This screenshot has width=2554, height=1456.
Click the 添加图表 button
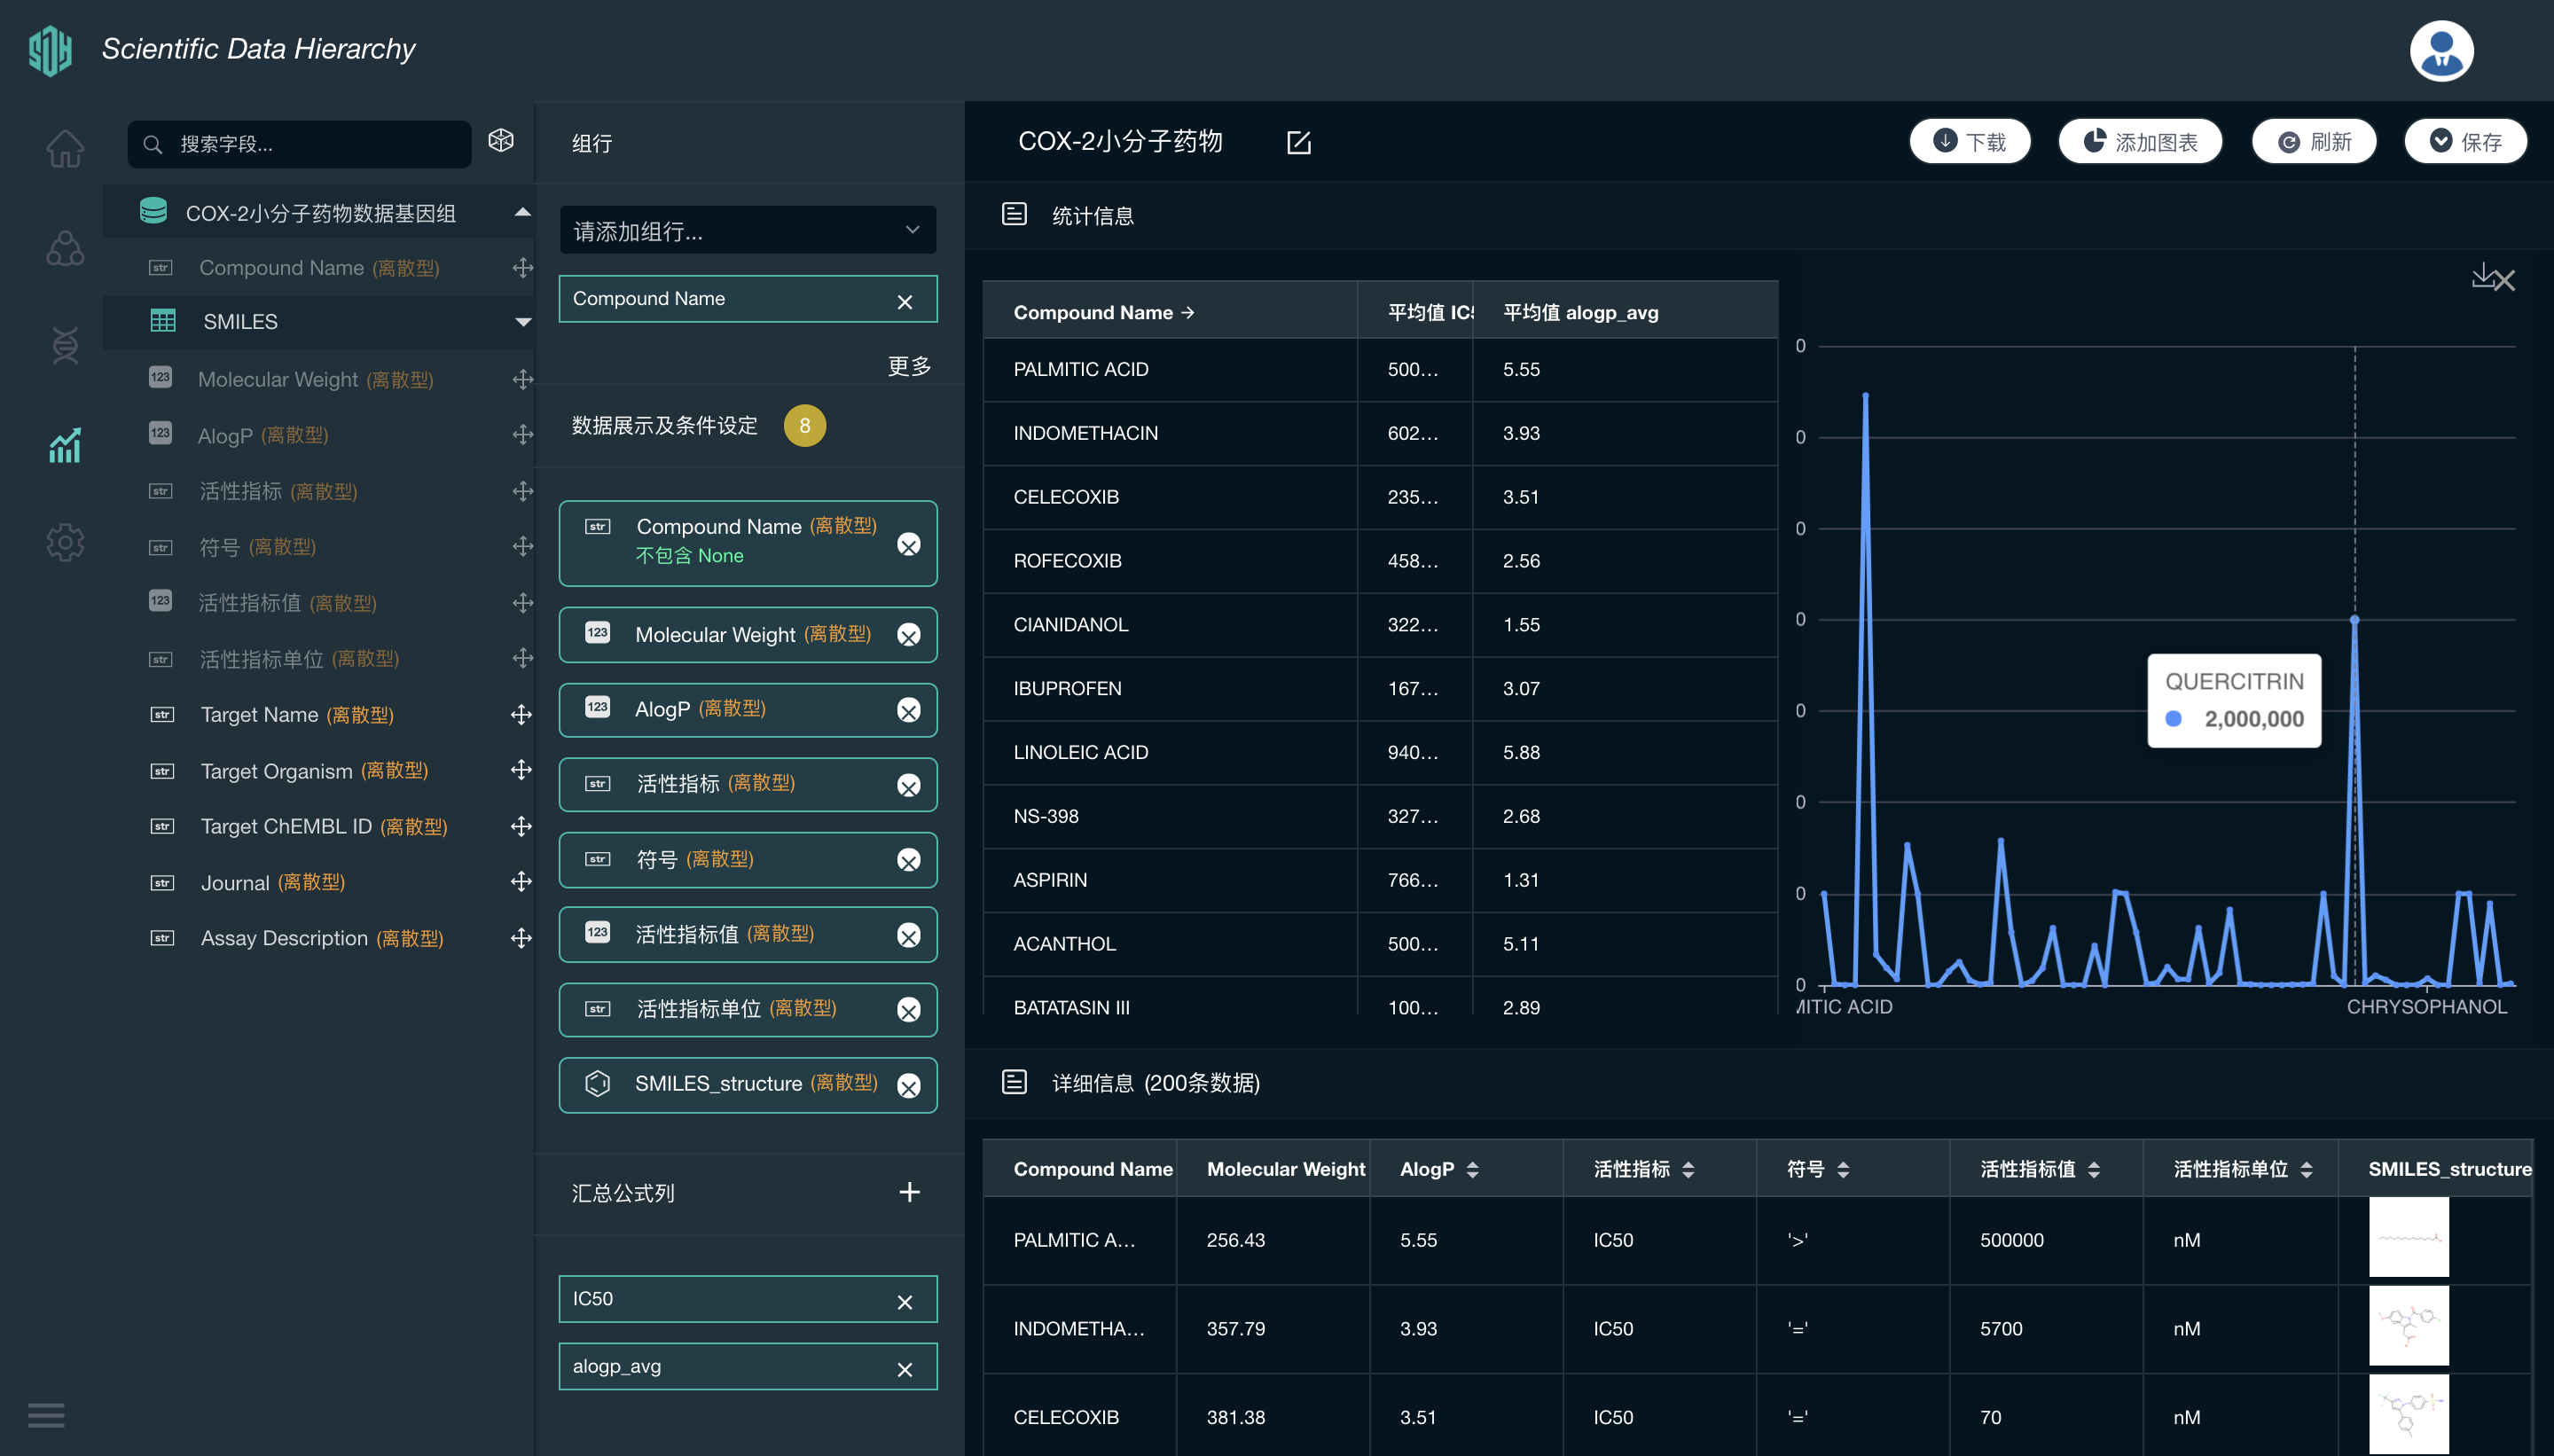click(x=2140, y=142)
